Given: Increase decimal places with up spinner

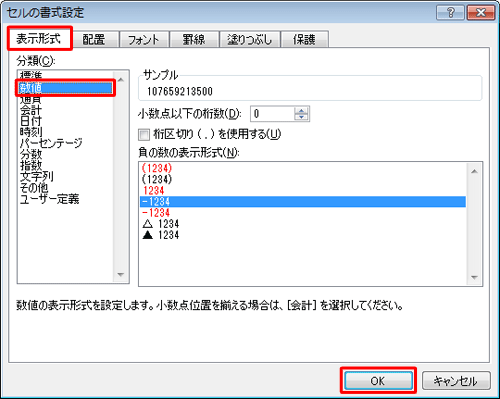Looking at the screenshot, I should (x=301, y=111).
